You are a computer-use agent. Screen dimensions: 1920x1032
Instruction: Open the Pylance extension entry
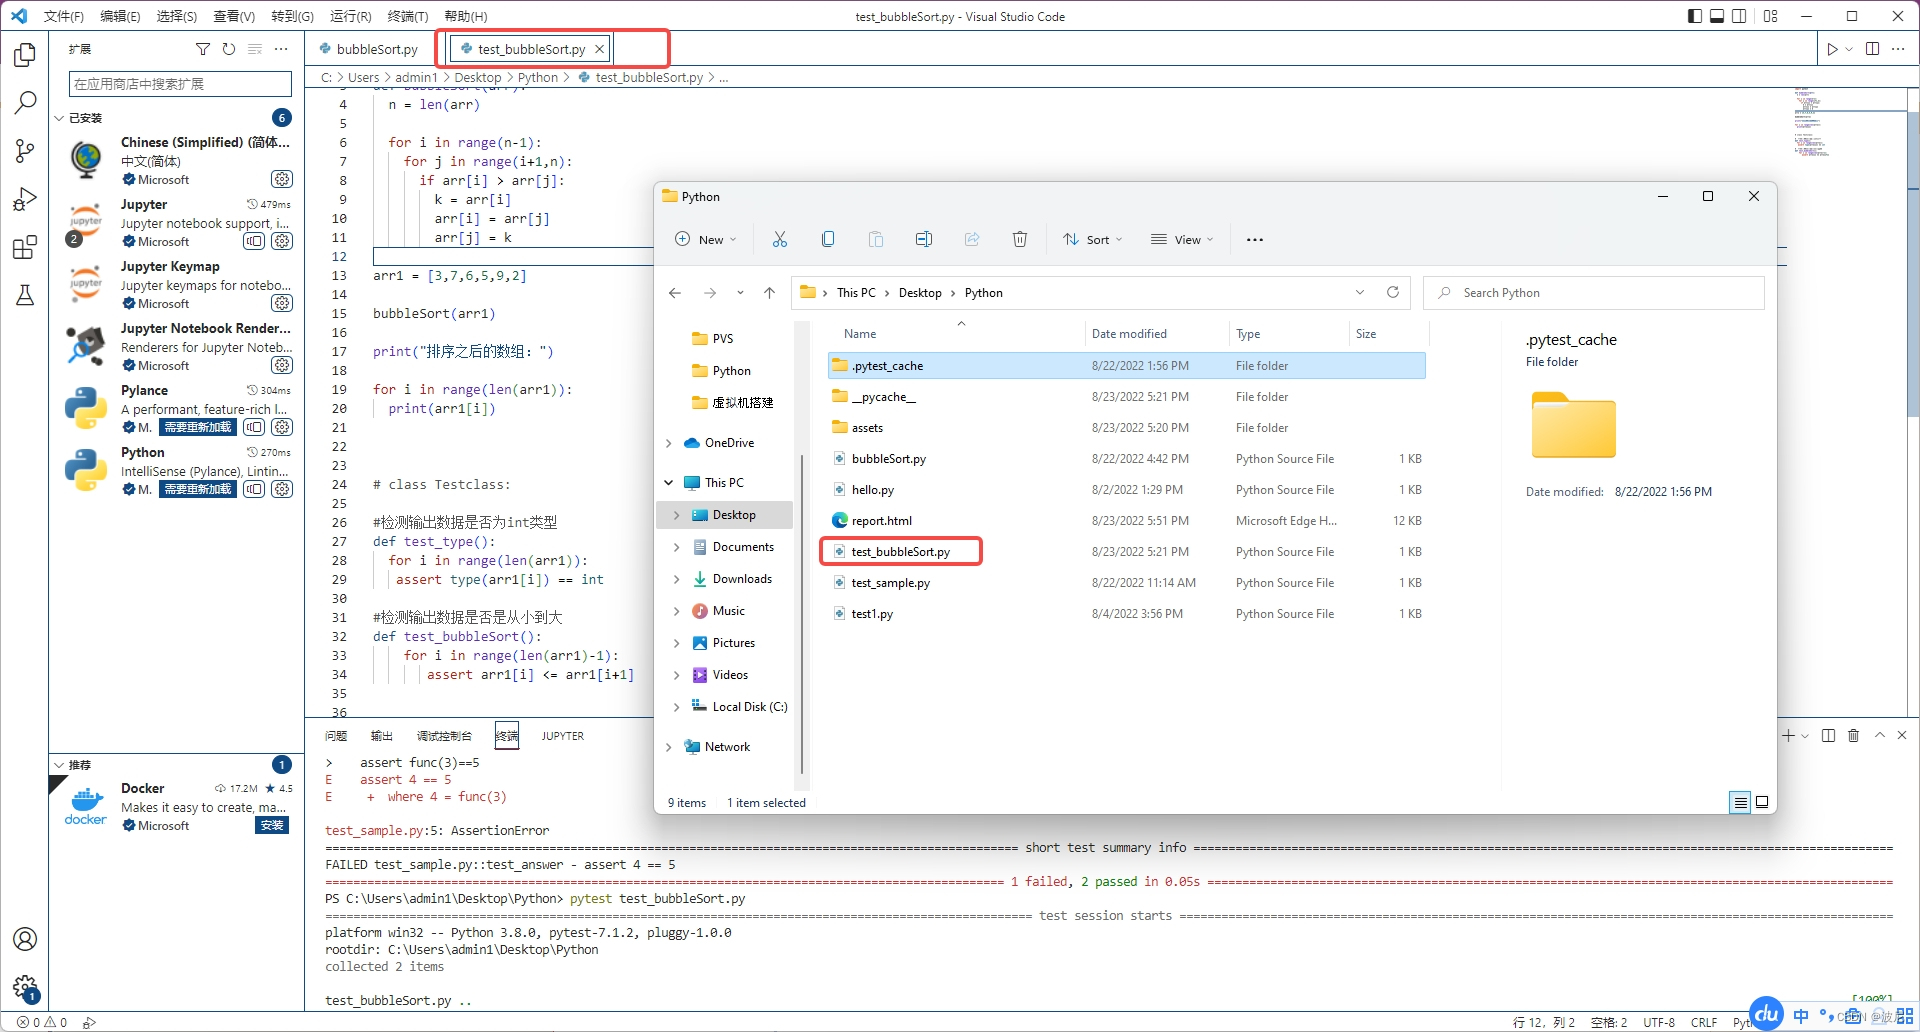[178, 409]
